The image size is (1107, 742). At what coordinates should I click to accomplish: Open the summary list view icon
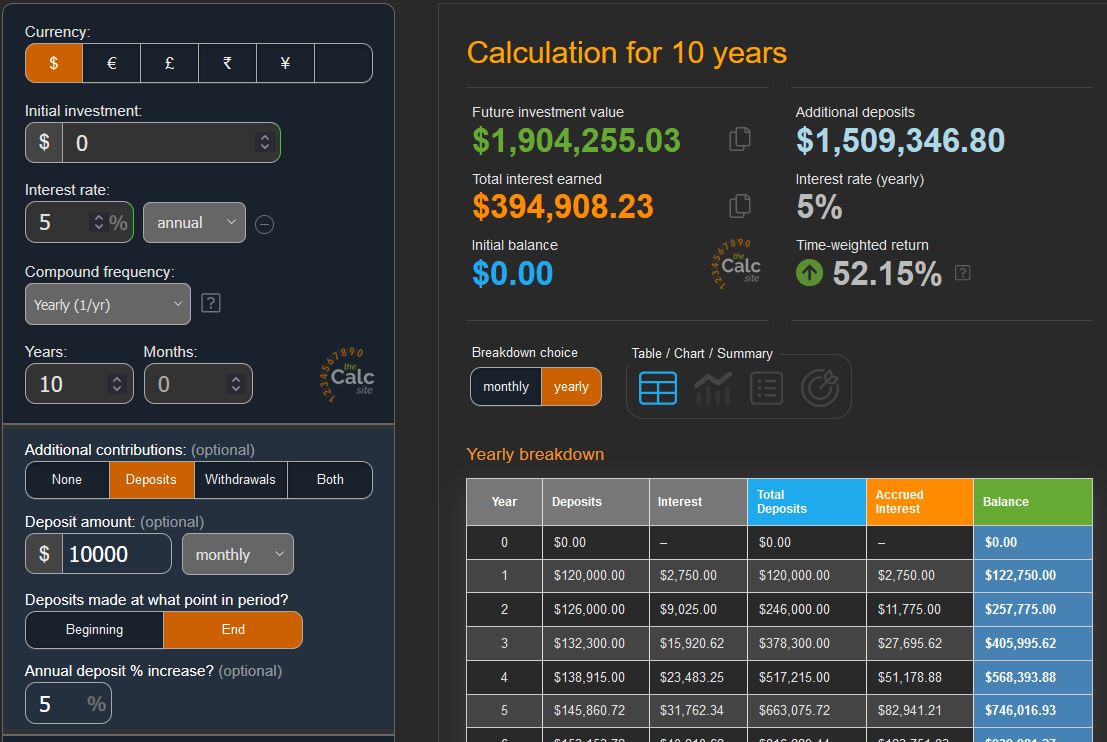coord(766,388)
